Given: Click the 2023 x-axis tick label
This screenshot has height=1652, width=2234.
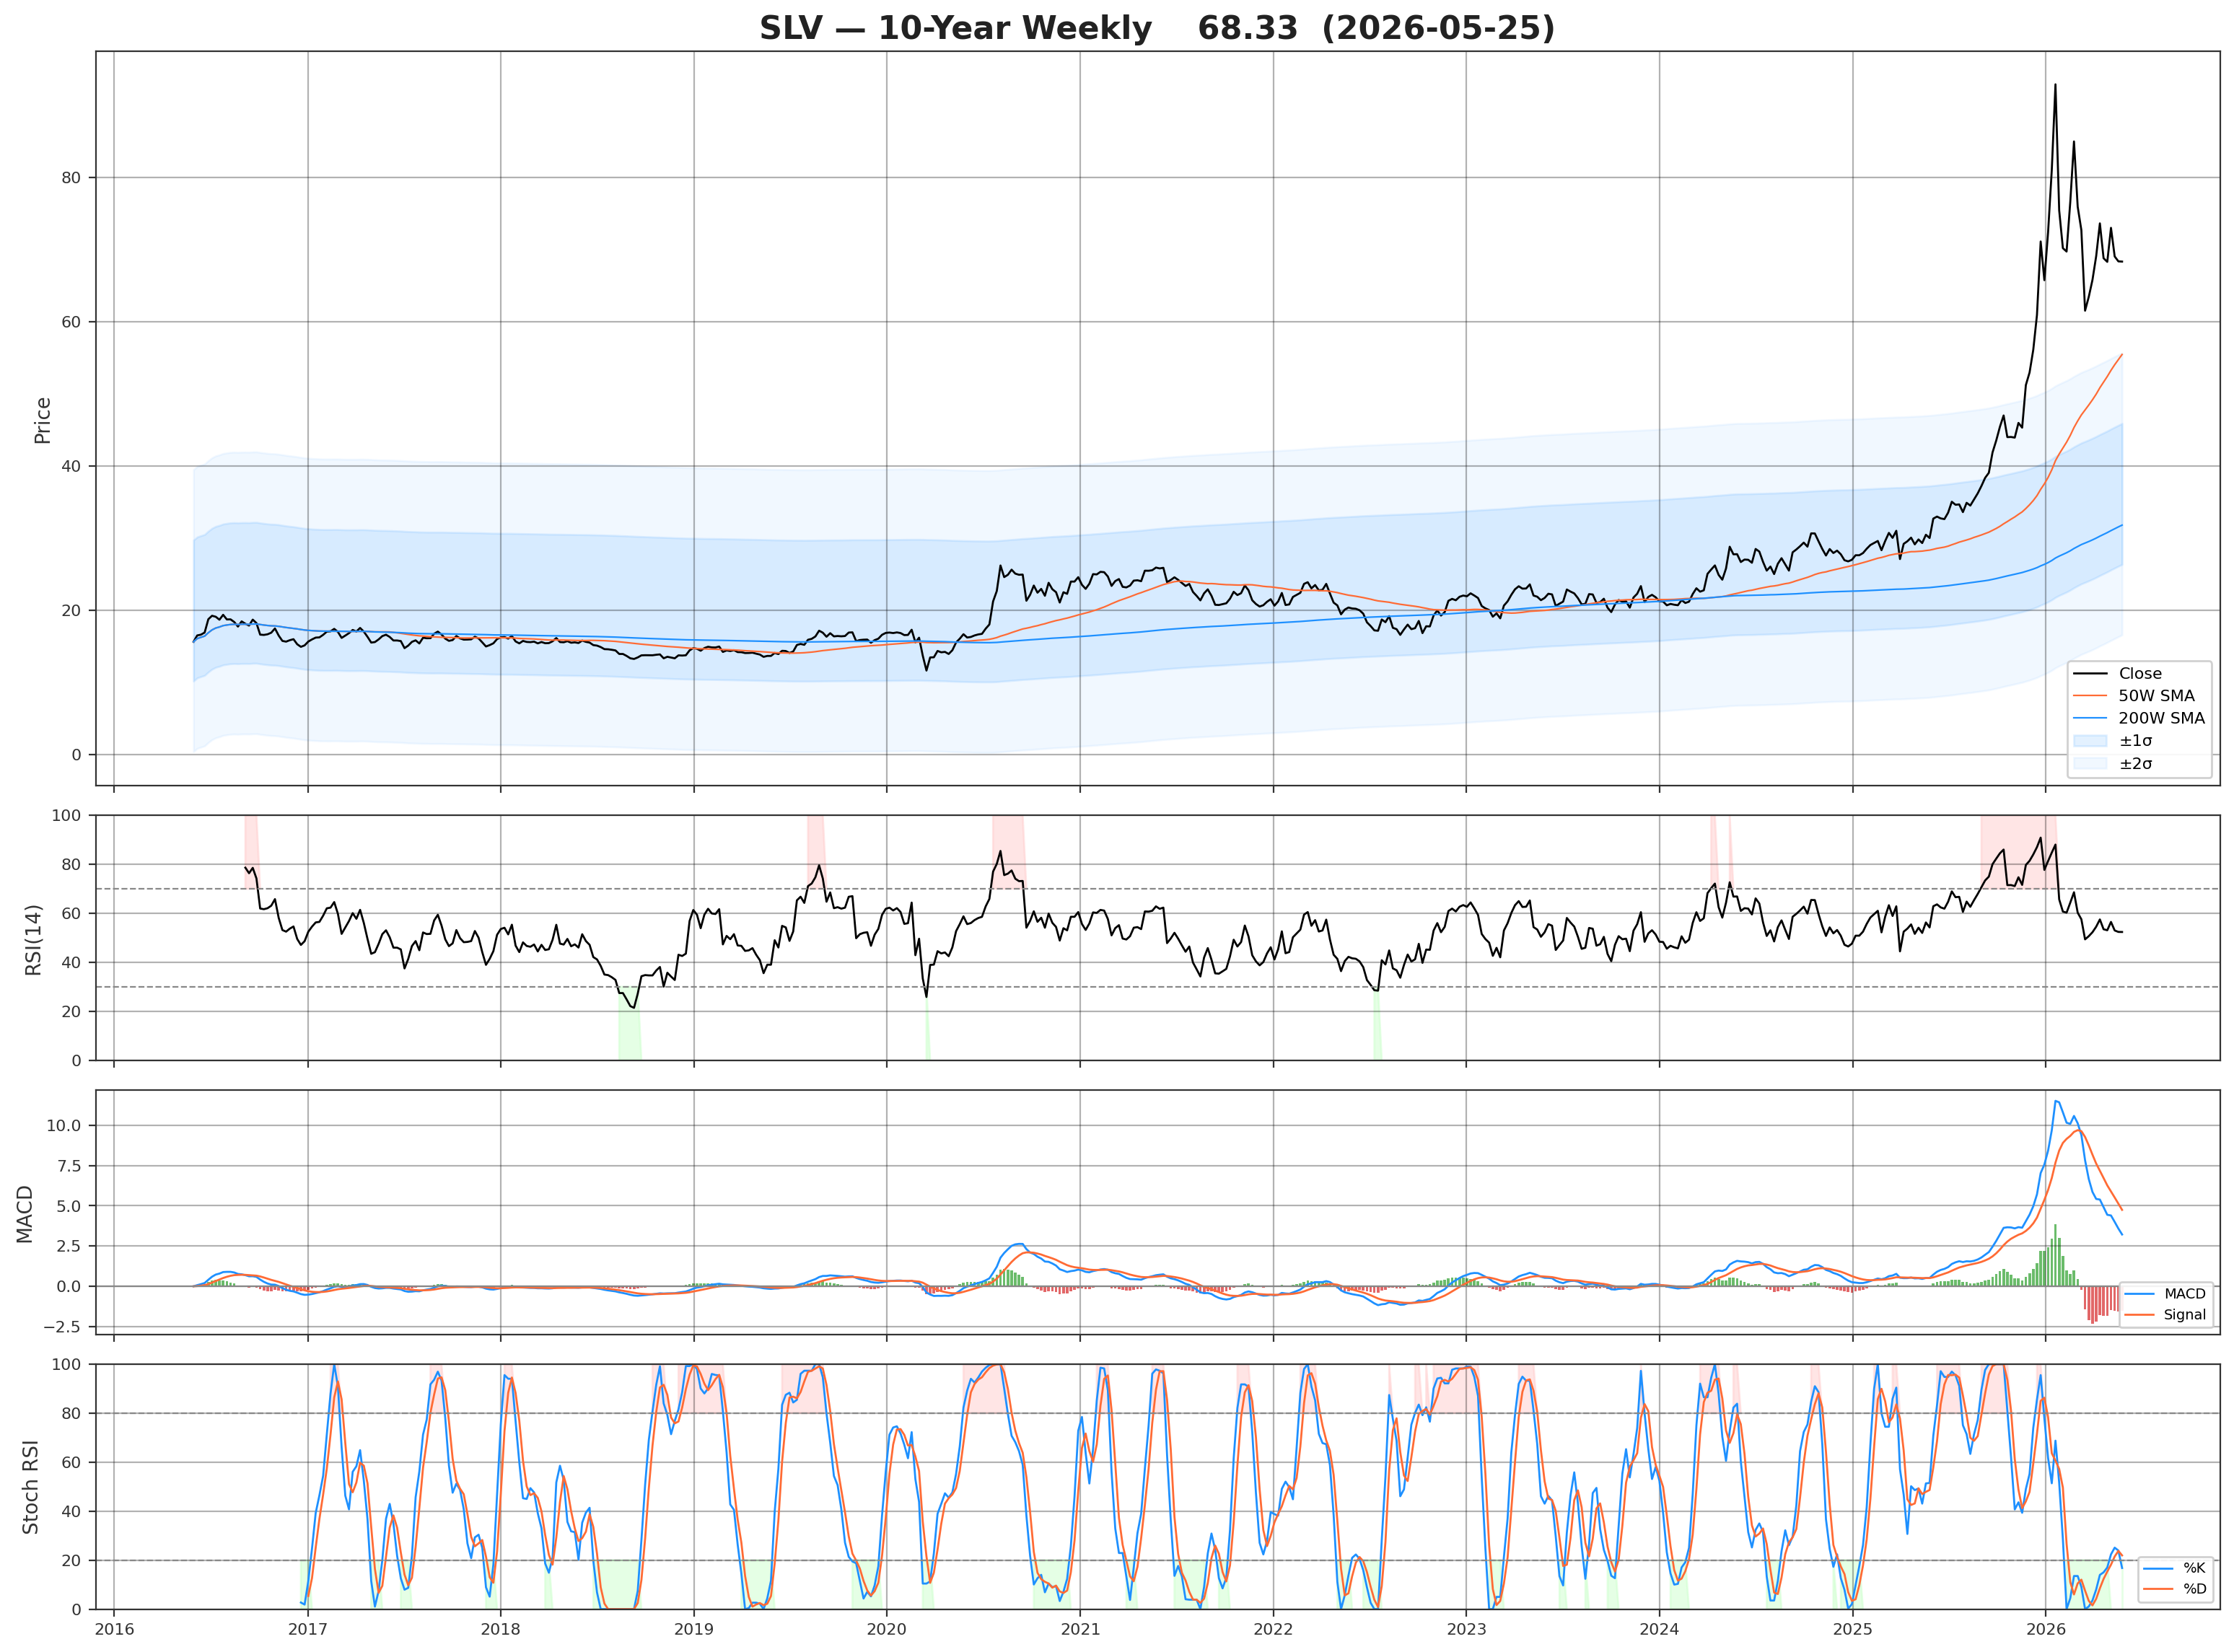Looking at the screenshot, I should coord(1466,1630).
